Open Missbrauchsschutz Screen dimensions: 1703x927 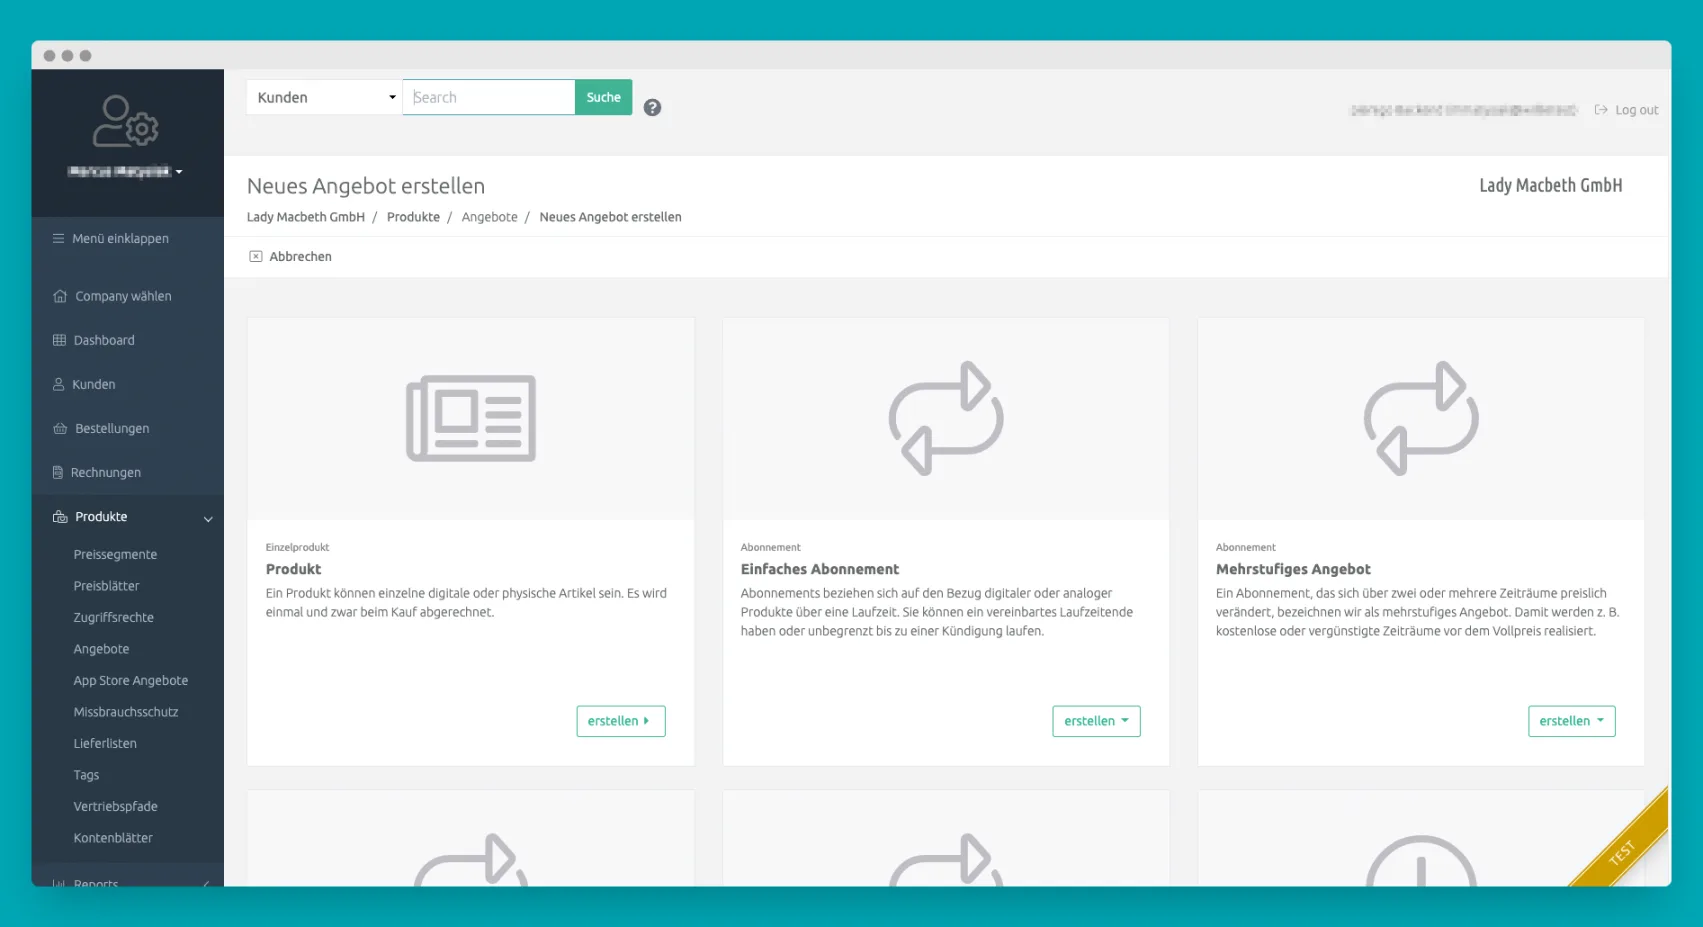(126, 712)
